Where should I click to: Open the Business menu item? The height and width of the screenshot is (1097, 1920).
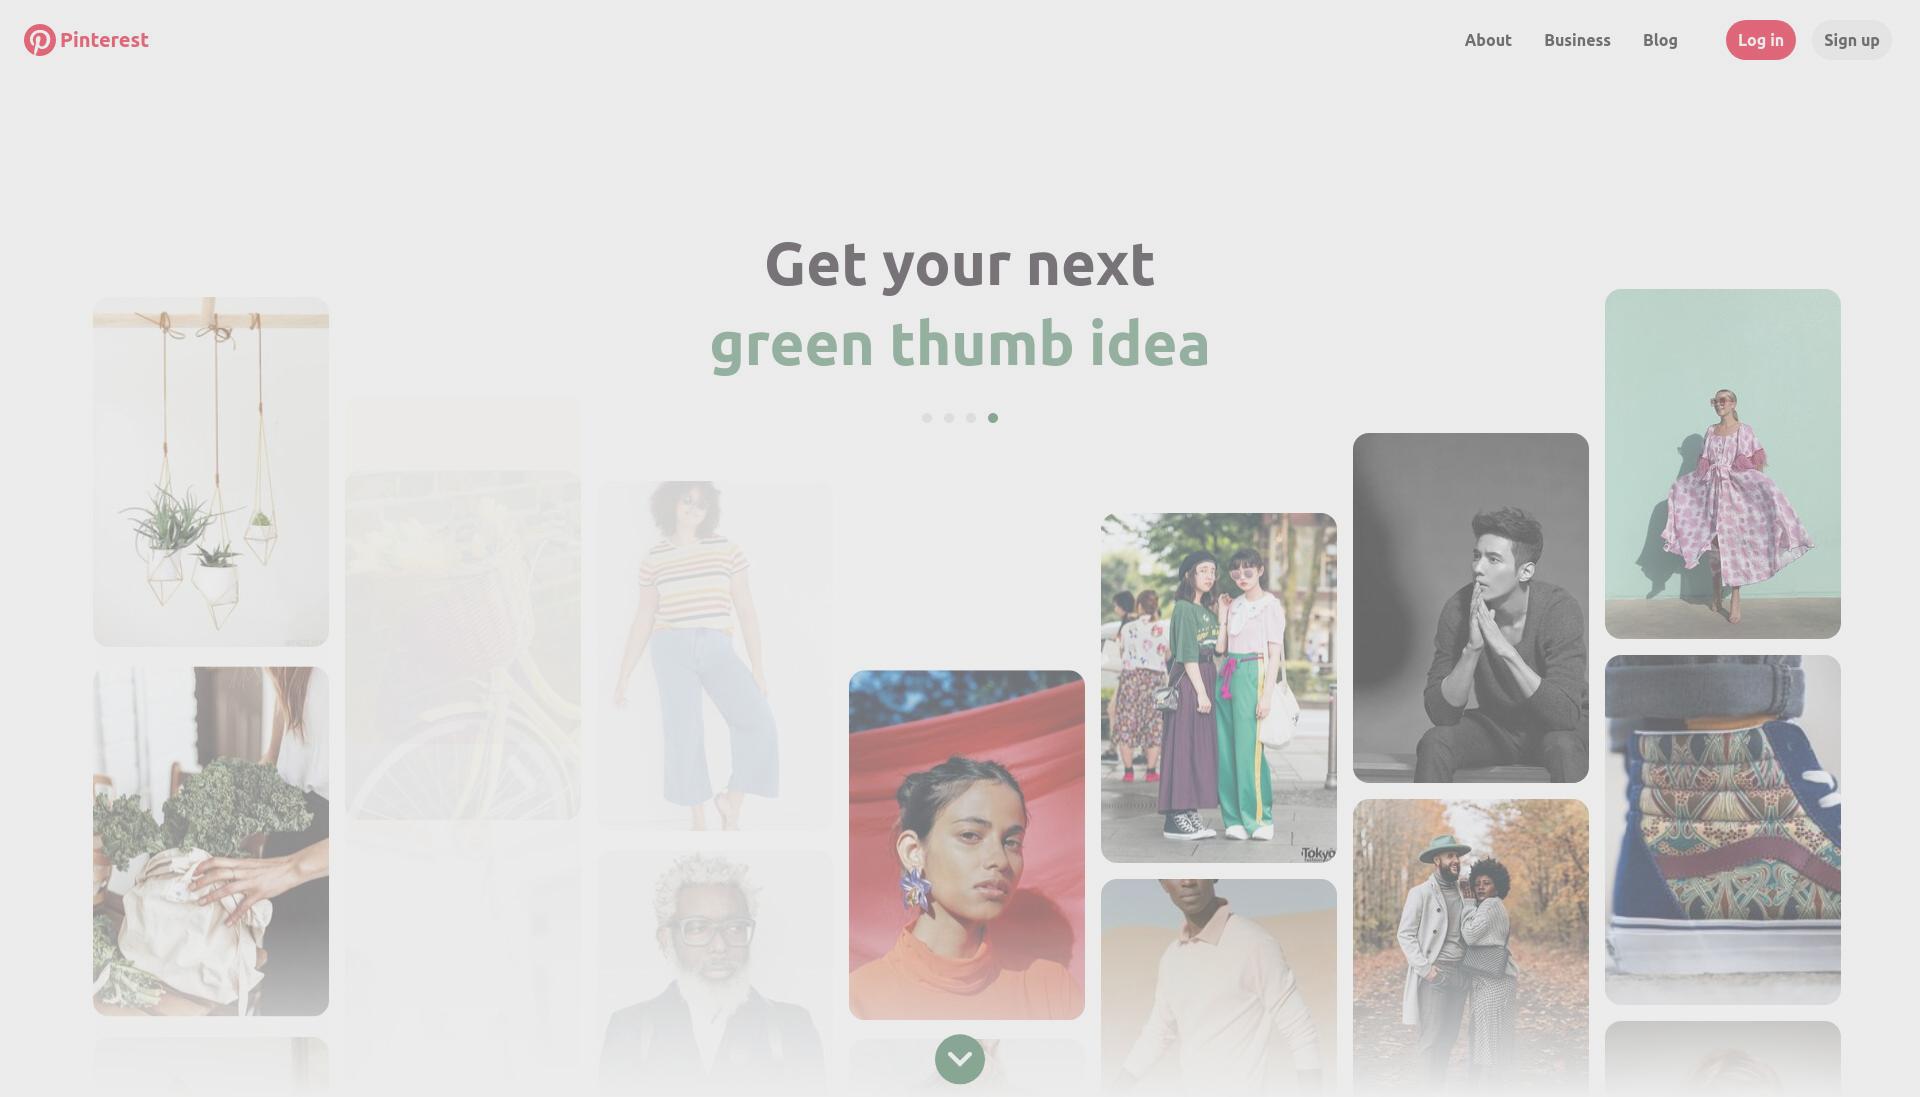1577,40
